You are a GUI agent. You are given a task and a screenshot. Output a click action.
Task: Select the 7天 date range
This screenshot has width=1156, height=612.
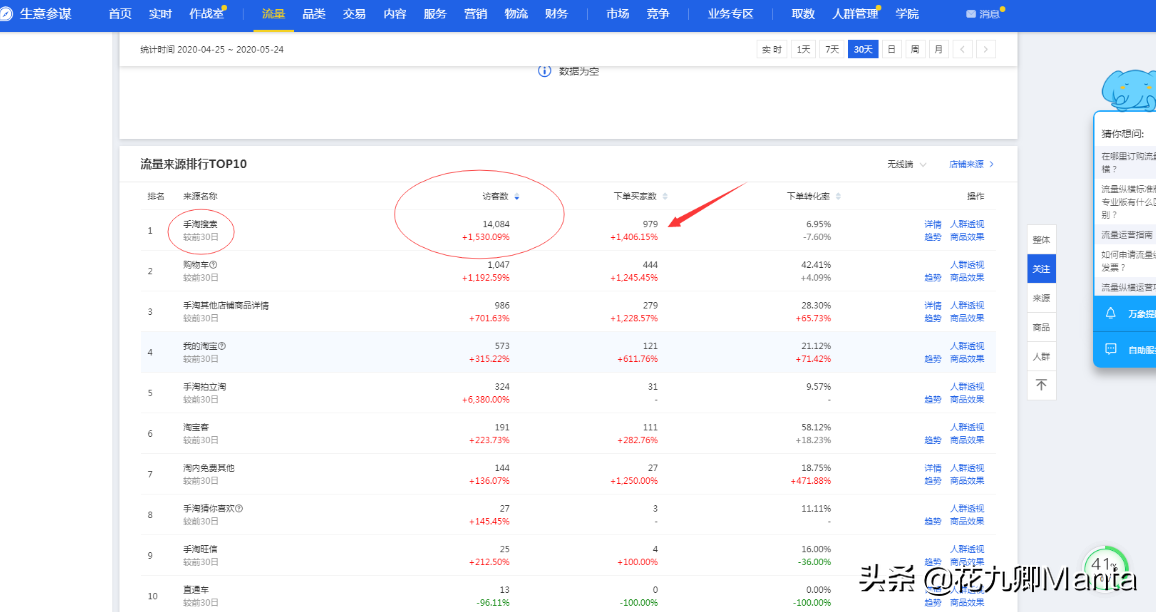click(832, 49)
